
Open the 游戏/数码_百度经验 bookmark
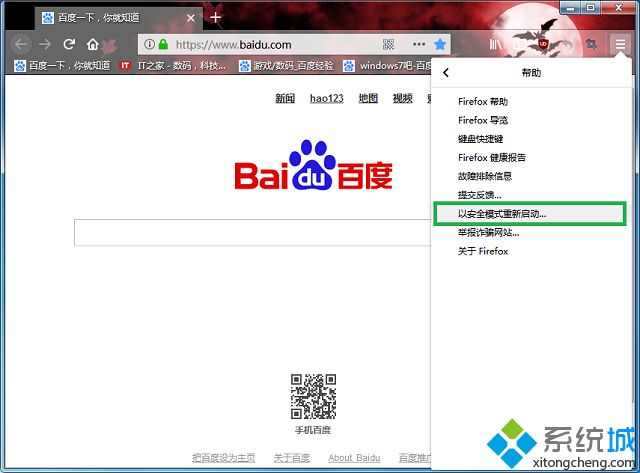[286, 66]
